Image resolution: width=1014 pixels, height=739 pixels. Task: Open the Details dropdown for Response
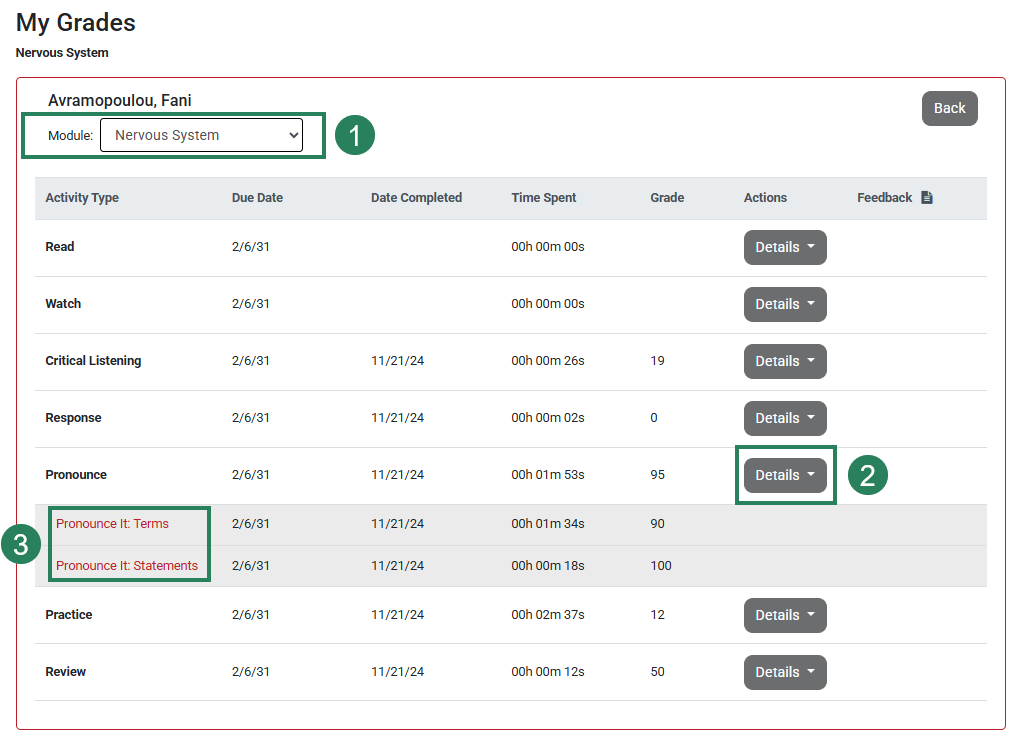(784, 418)
